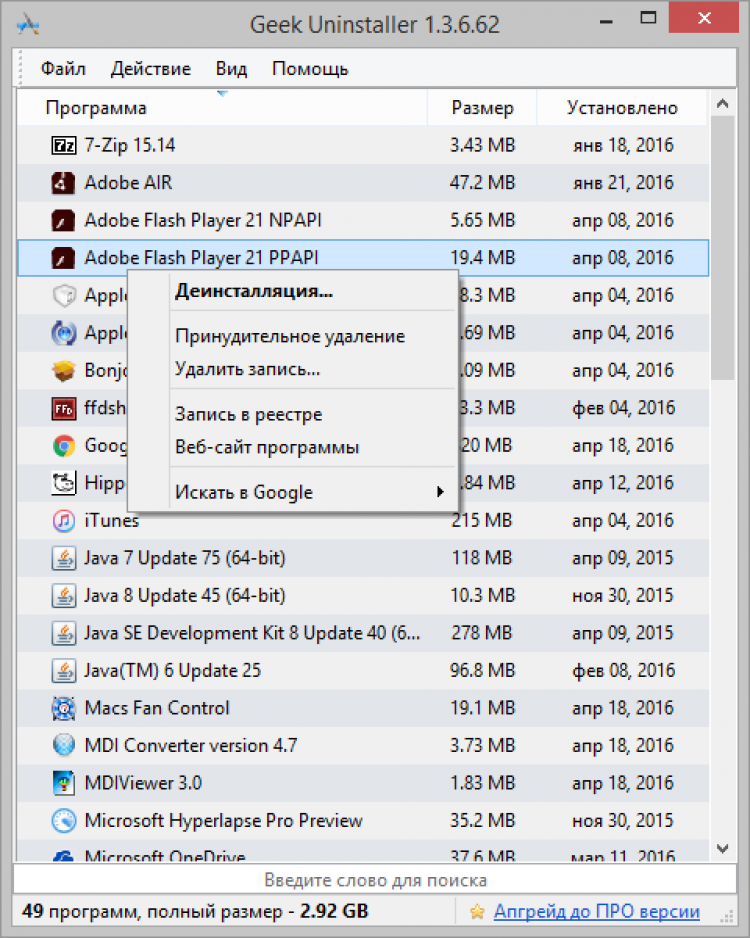Click the Hippo program icon

[x=63, y=483]
